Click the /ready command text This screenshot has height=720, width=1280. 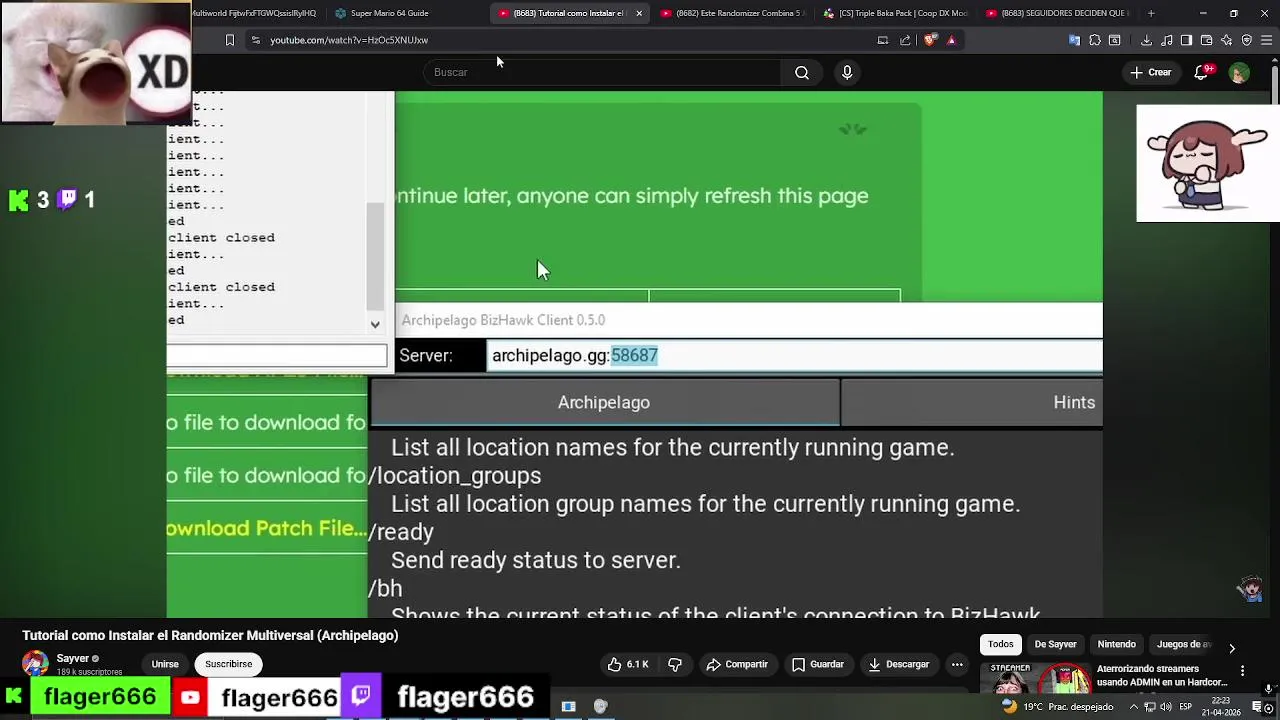tap(401, 532)
